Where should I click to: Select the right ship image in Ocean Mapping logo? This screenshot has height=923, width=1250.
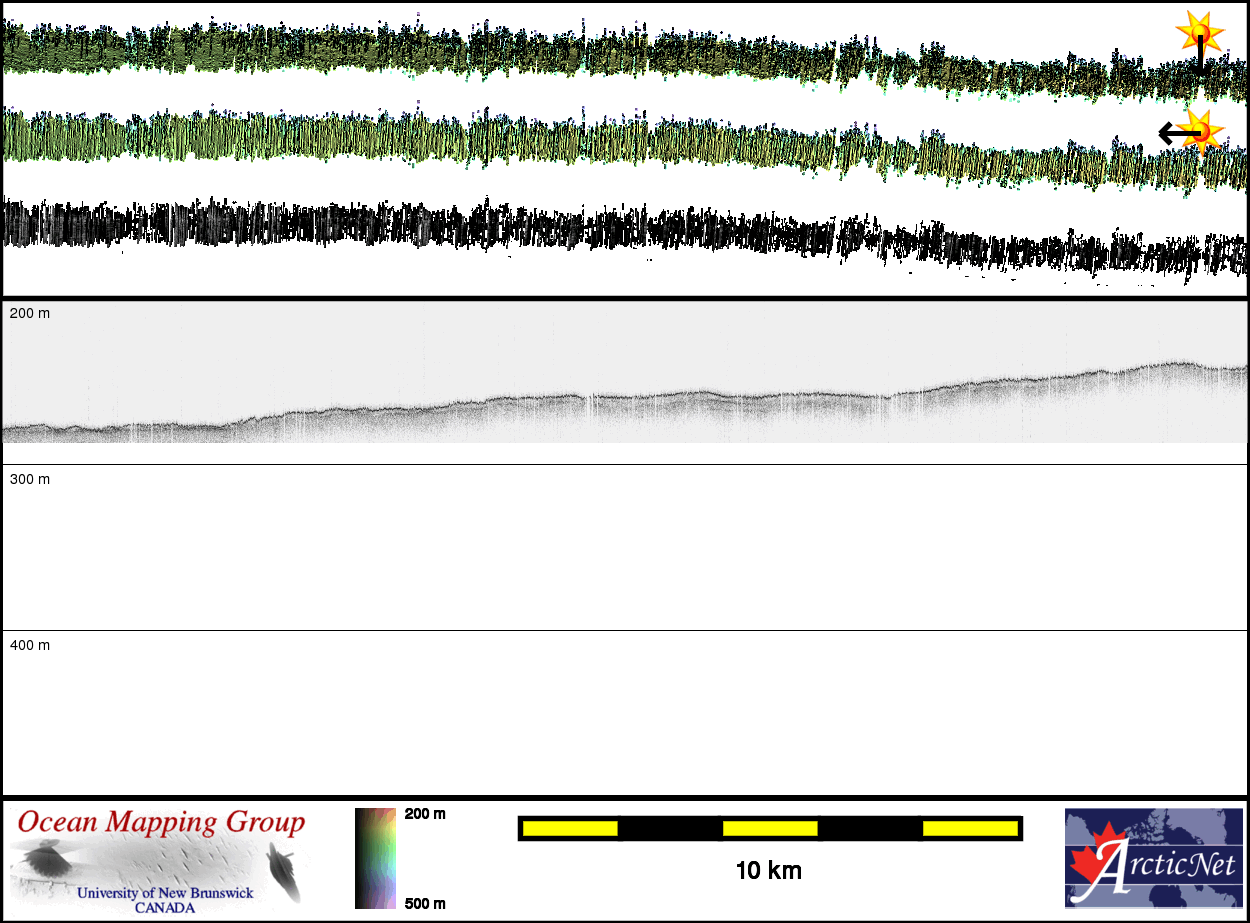[x=283, y=868]
